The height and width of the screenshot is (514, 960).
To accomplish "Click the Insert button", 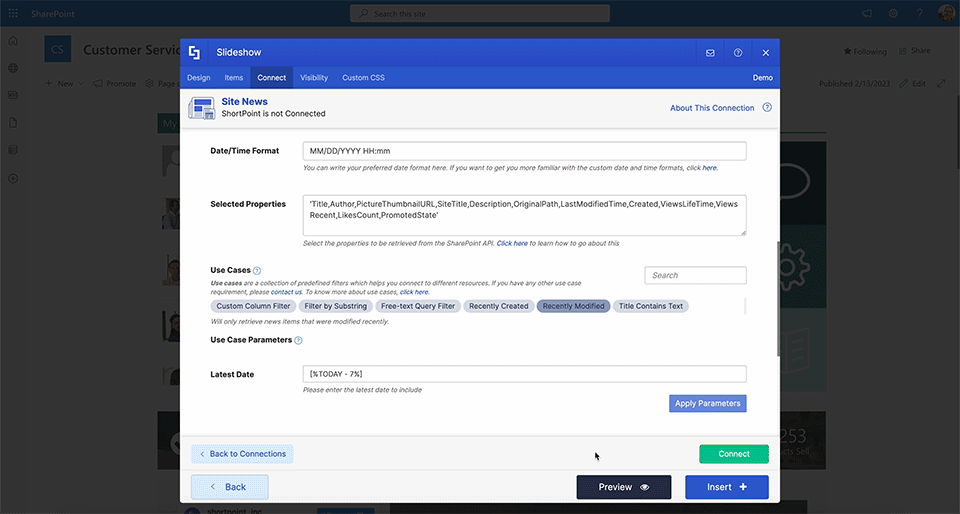I will [727, 487].
